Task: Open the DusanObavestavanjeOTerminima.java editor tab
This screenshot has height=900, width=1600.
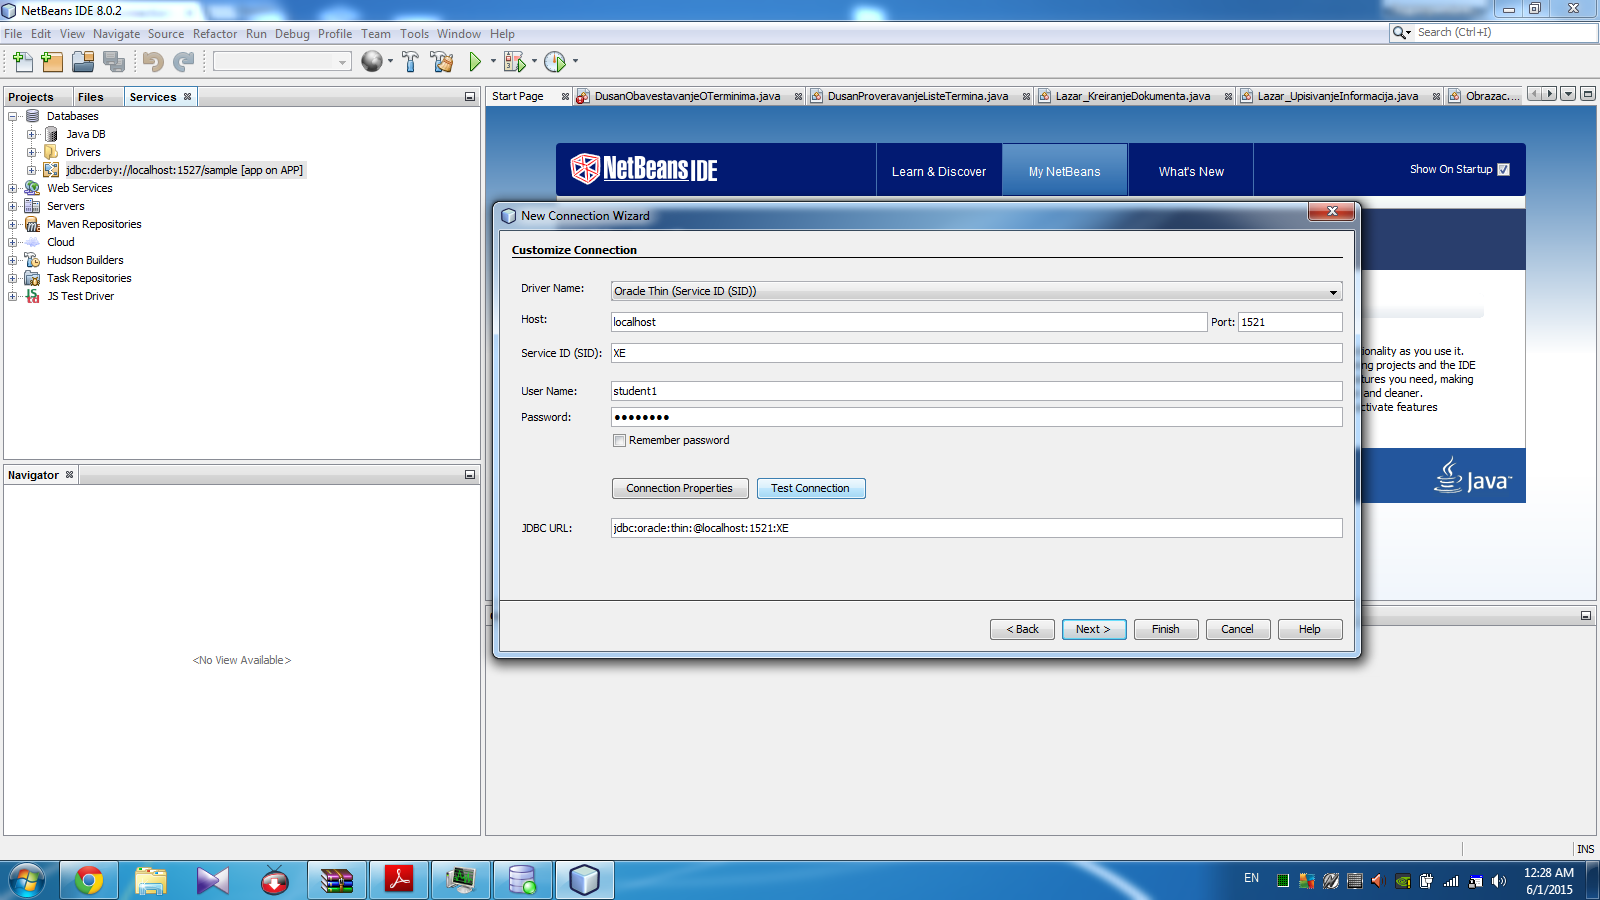Action: pyautogui.click(x=687, y=97)
